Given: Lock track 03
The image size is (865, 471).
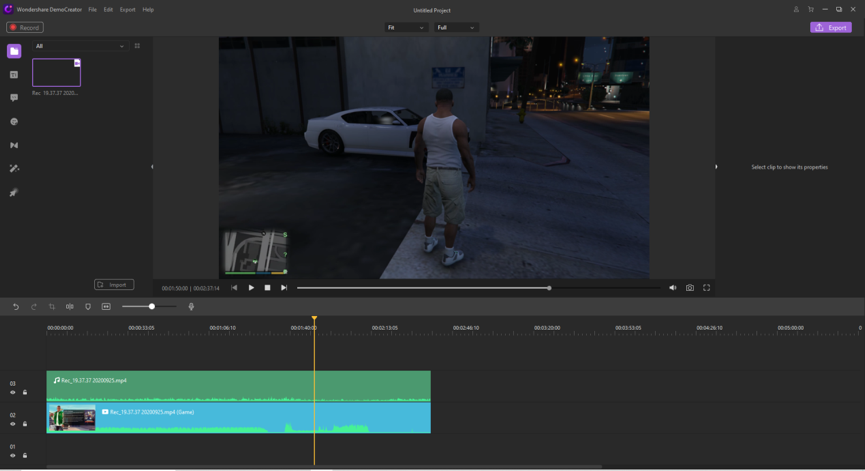Looking at the screenshot, I should [x=25, y=393].
